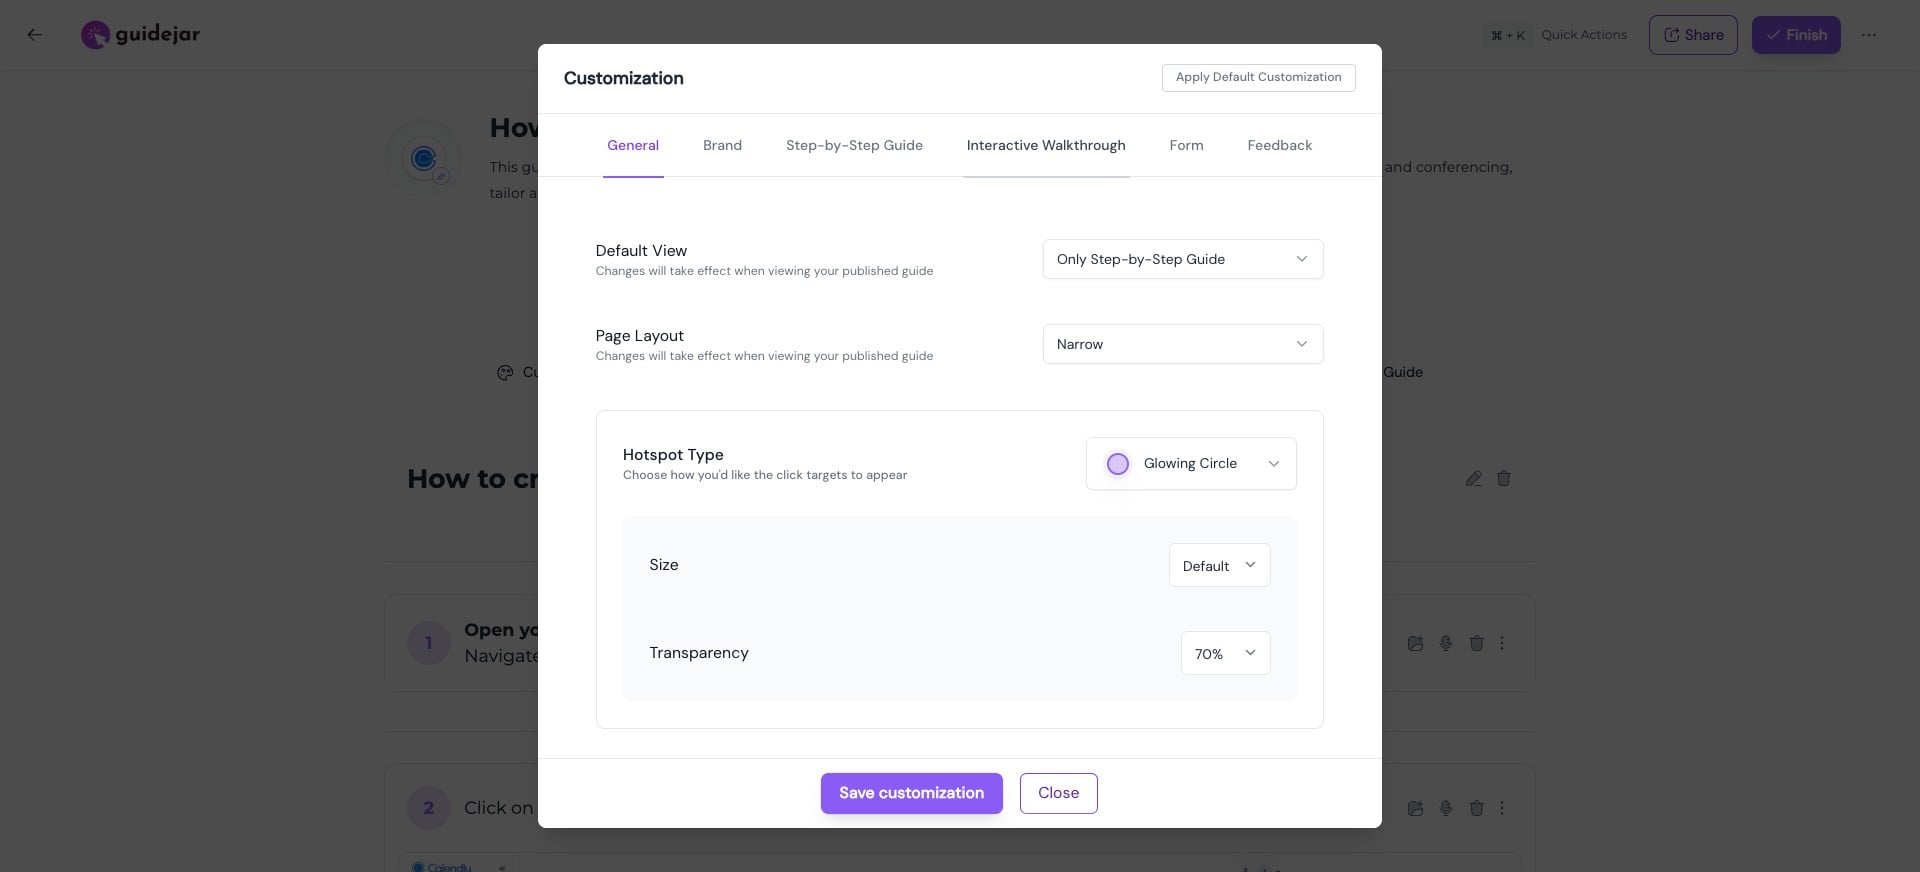Click the image icon on step 1
This screenshot has width=1920, height=872.
(x=1415, y=644)
